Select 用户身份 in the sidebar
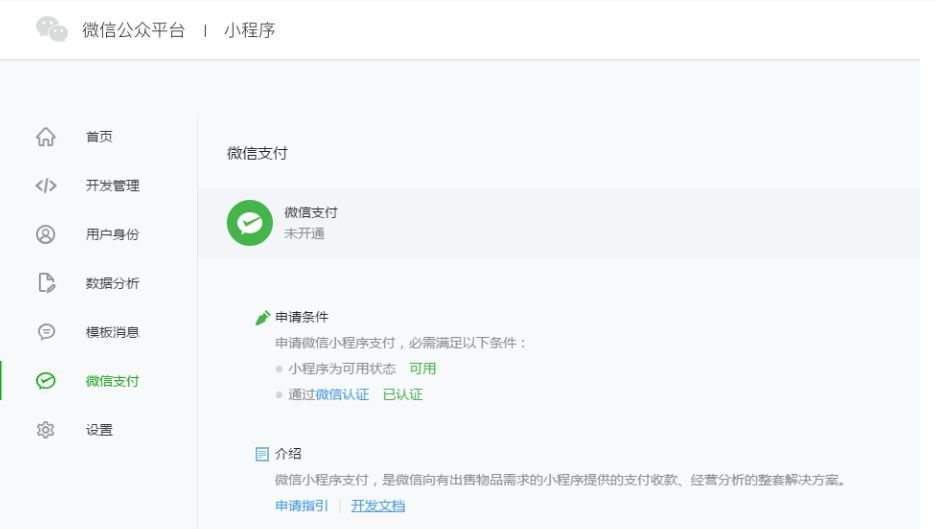936x529 pixels. coord(112,234)
